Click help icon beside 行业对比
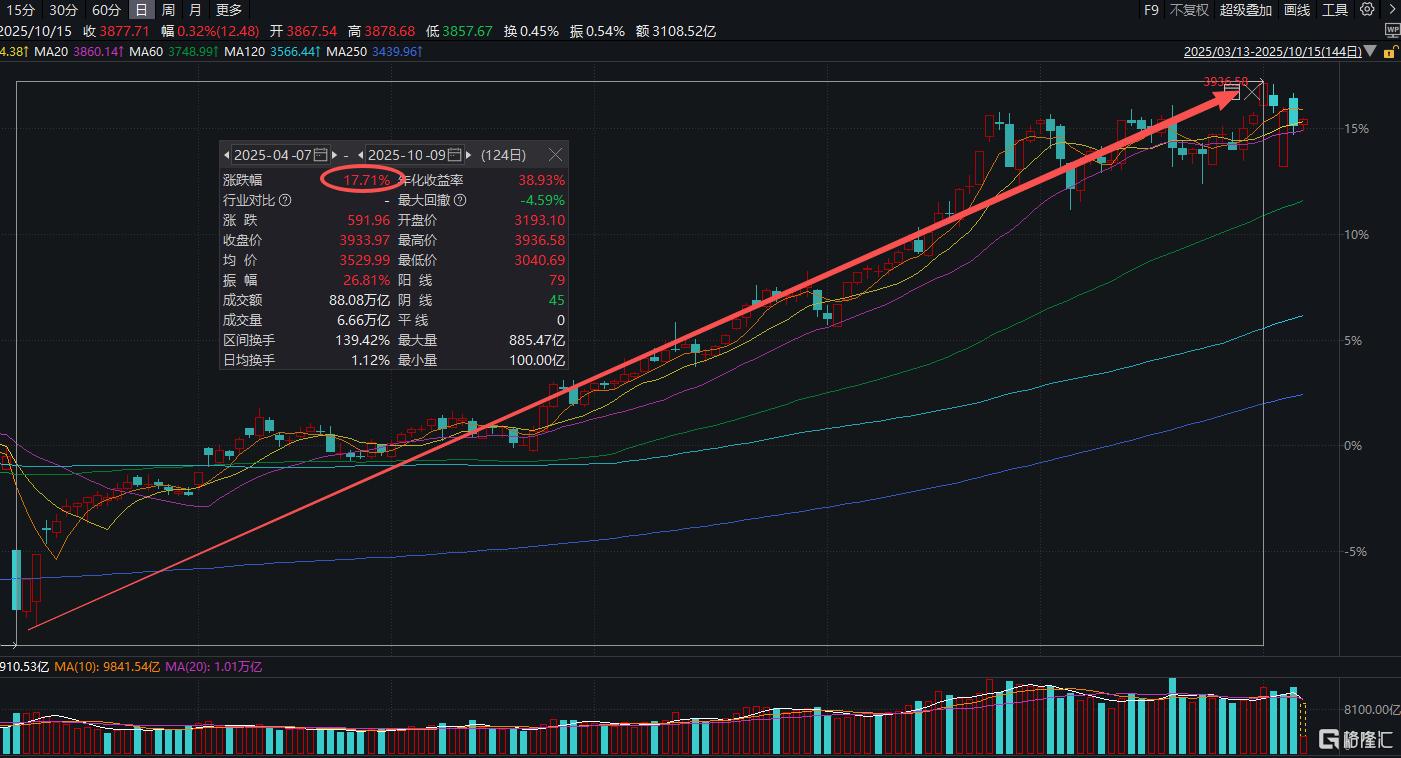 (x=285, y=200)
